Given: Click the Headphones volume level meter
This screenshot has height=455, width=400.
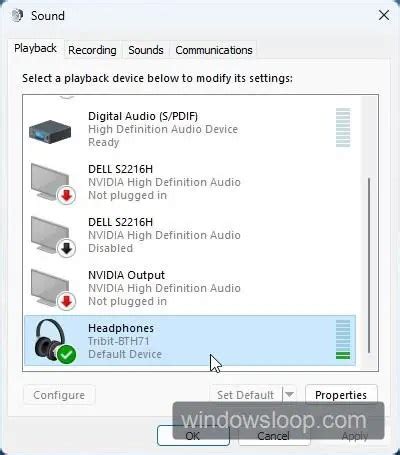Looking at the screenshot, I should point(343,339).
